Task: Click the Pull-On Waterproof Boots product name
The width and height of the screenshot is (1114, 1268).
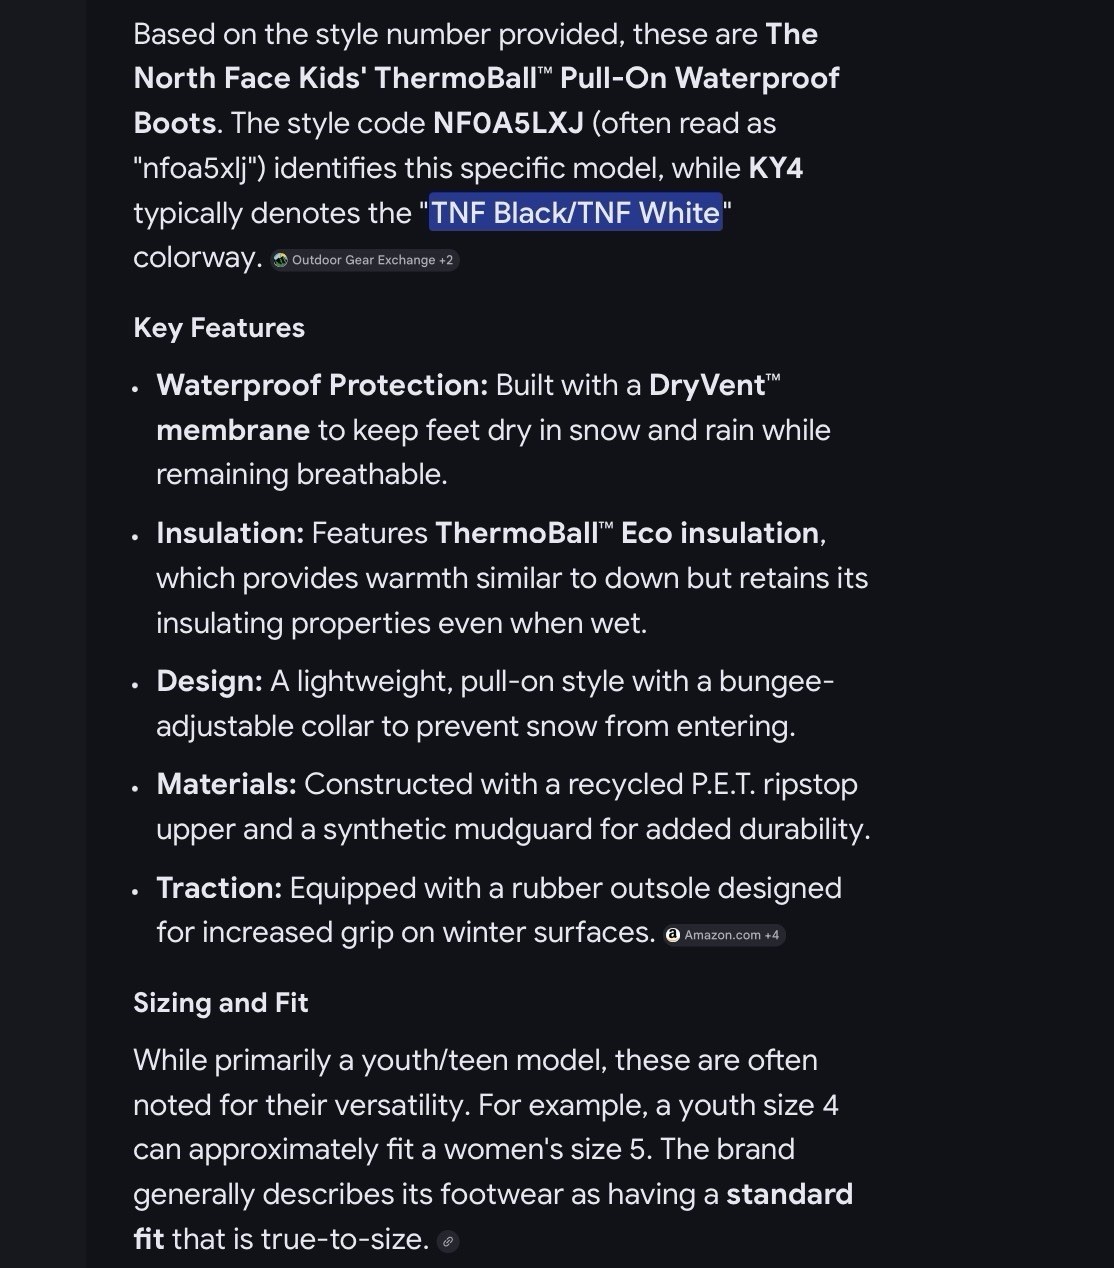Action: coord(699,78)
